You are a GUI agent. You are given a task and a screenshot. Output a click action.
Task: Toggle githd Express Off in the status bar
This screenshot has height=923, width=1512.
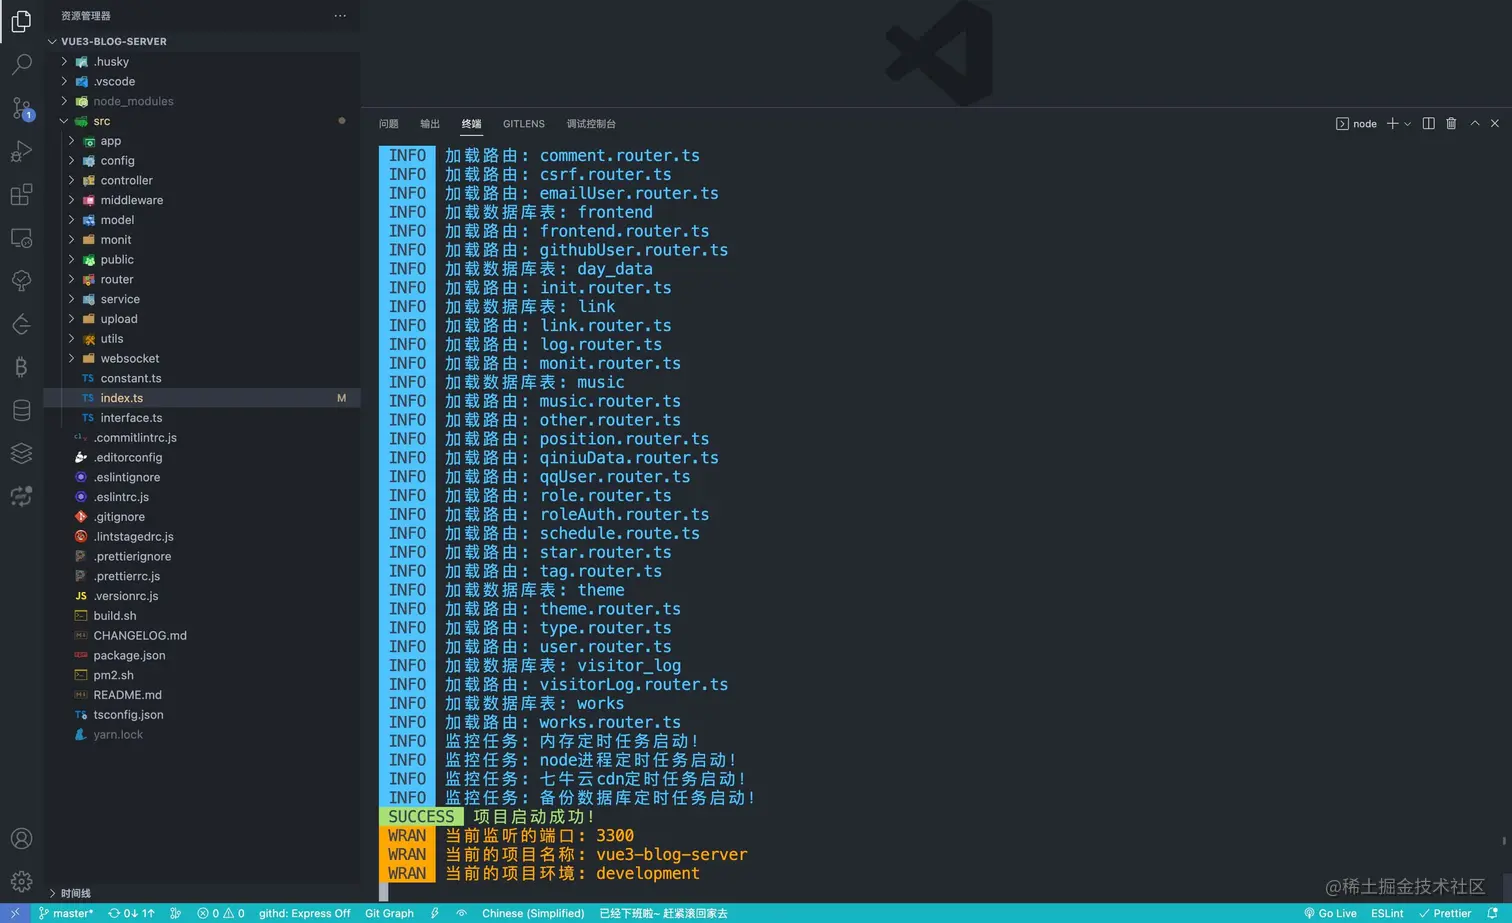304,913
